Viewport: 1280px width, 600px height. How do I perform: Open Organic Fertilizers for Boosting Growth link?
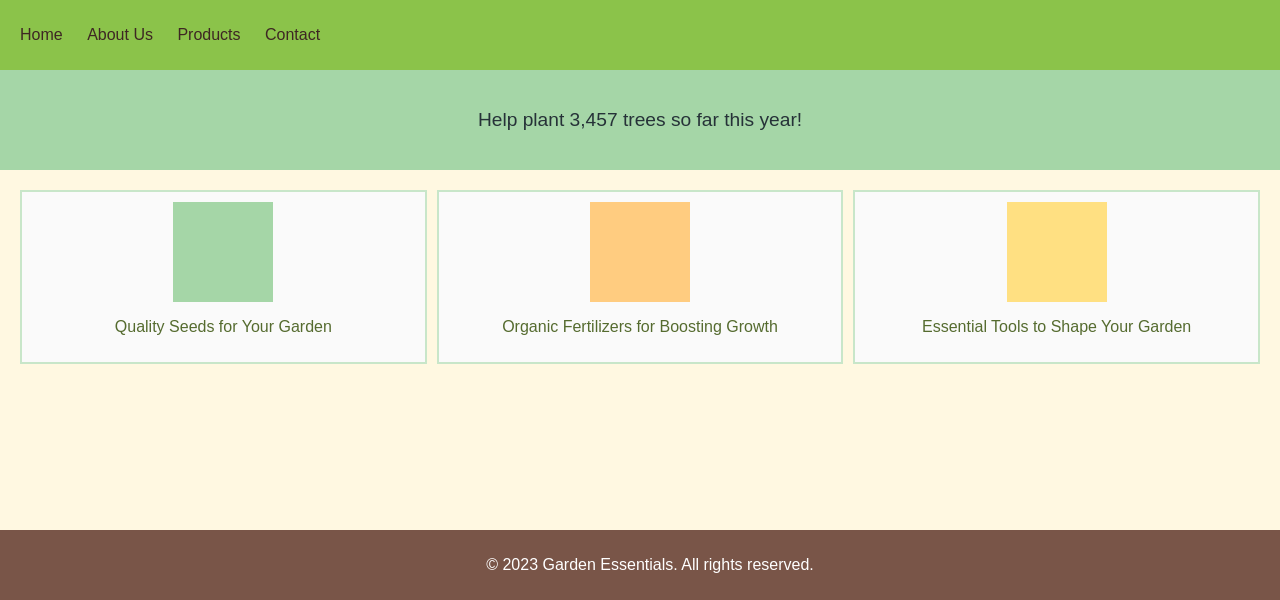(x=640, y=327)
